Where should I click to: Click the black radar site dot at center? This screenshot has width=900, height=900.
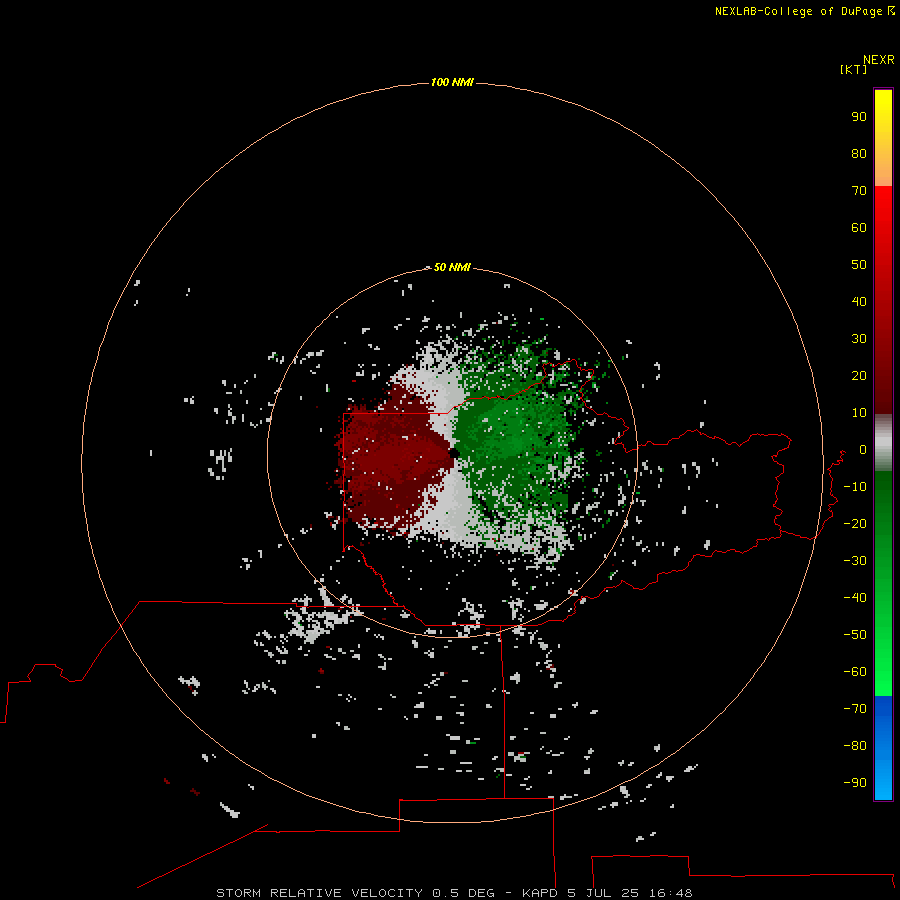coord(454,453)
